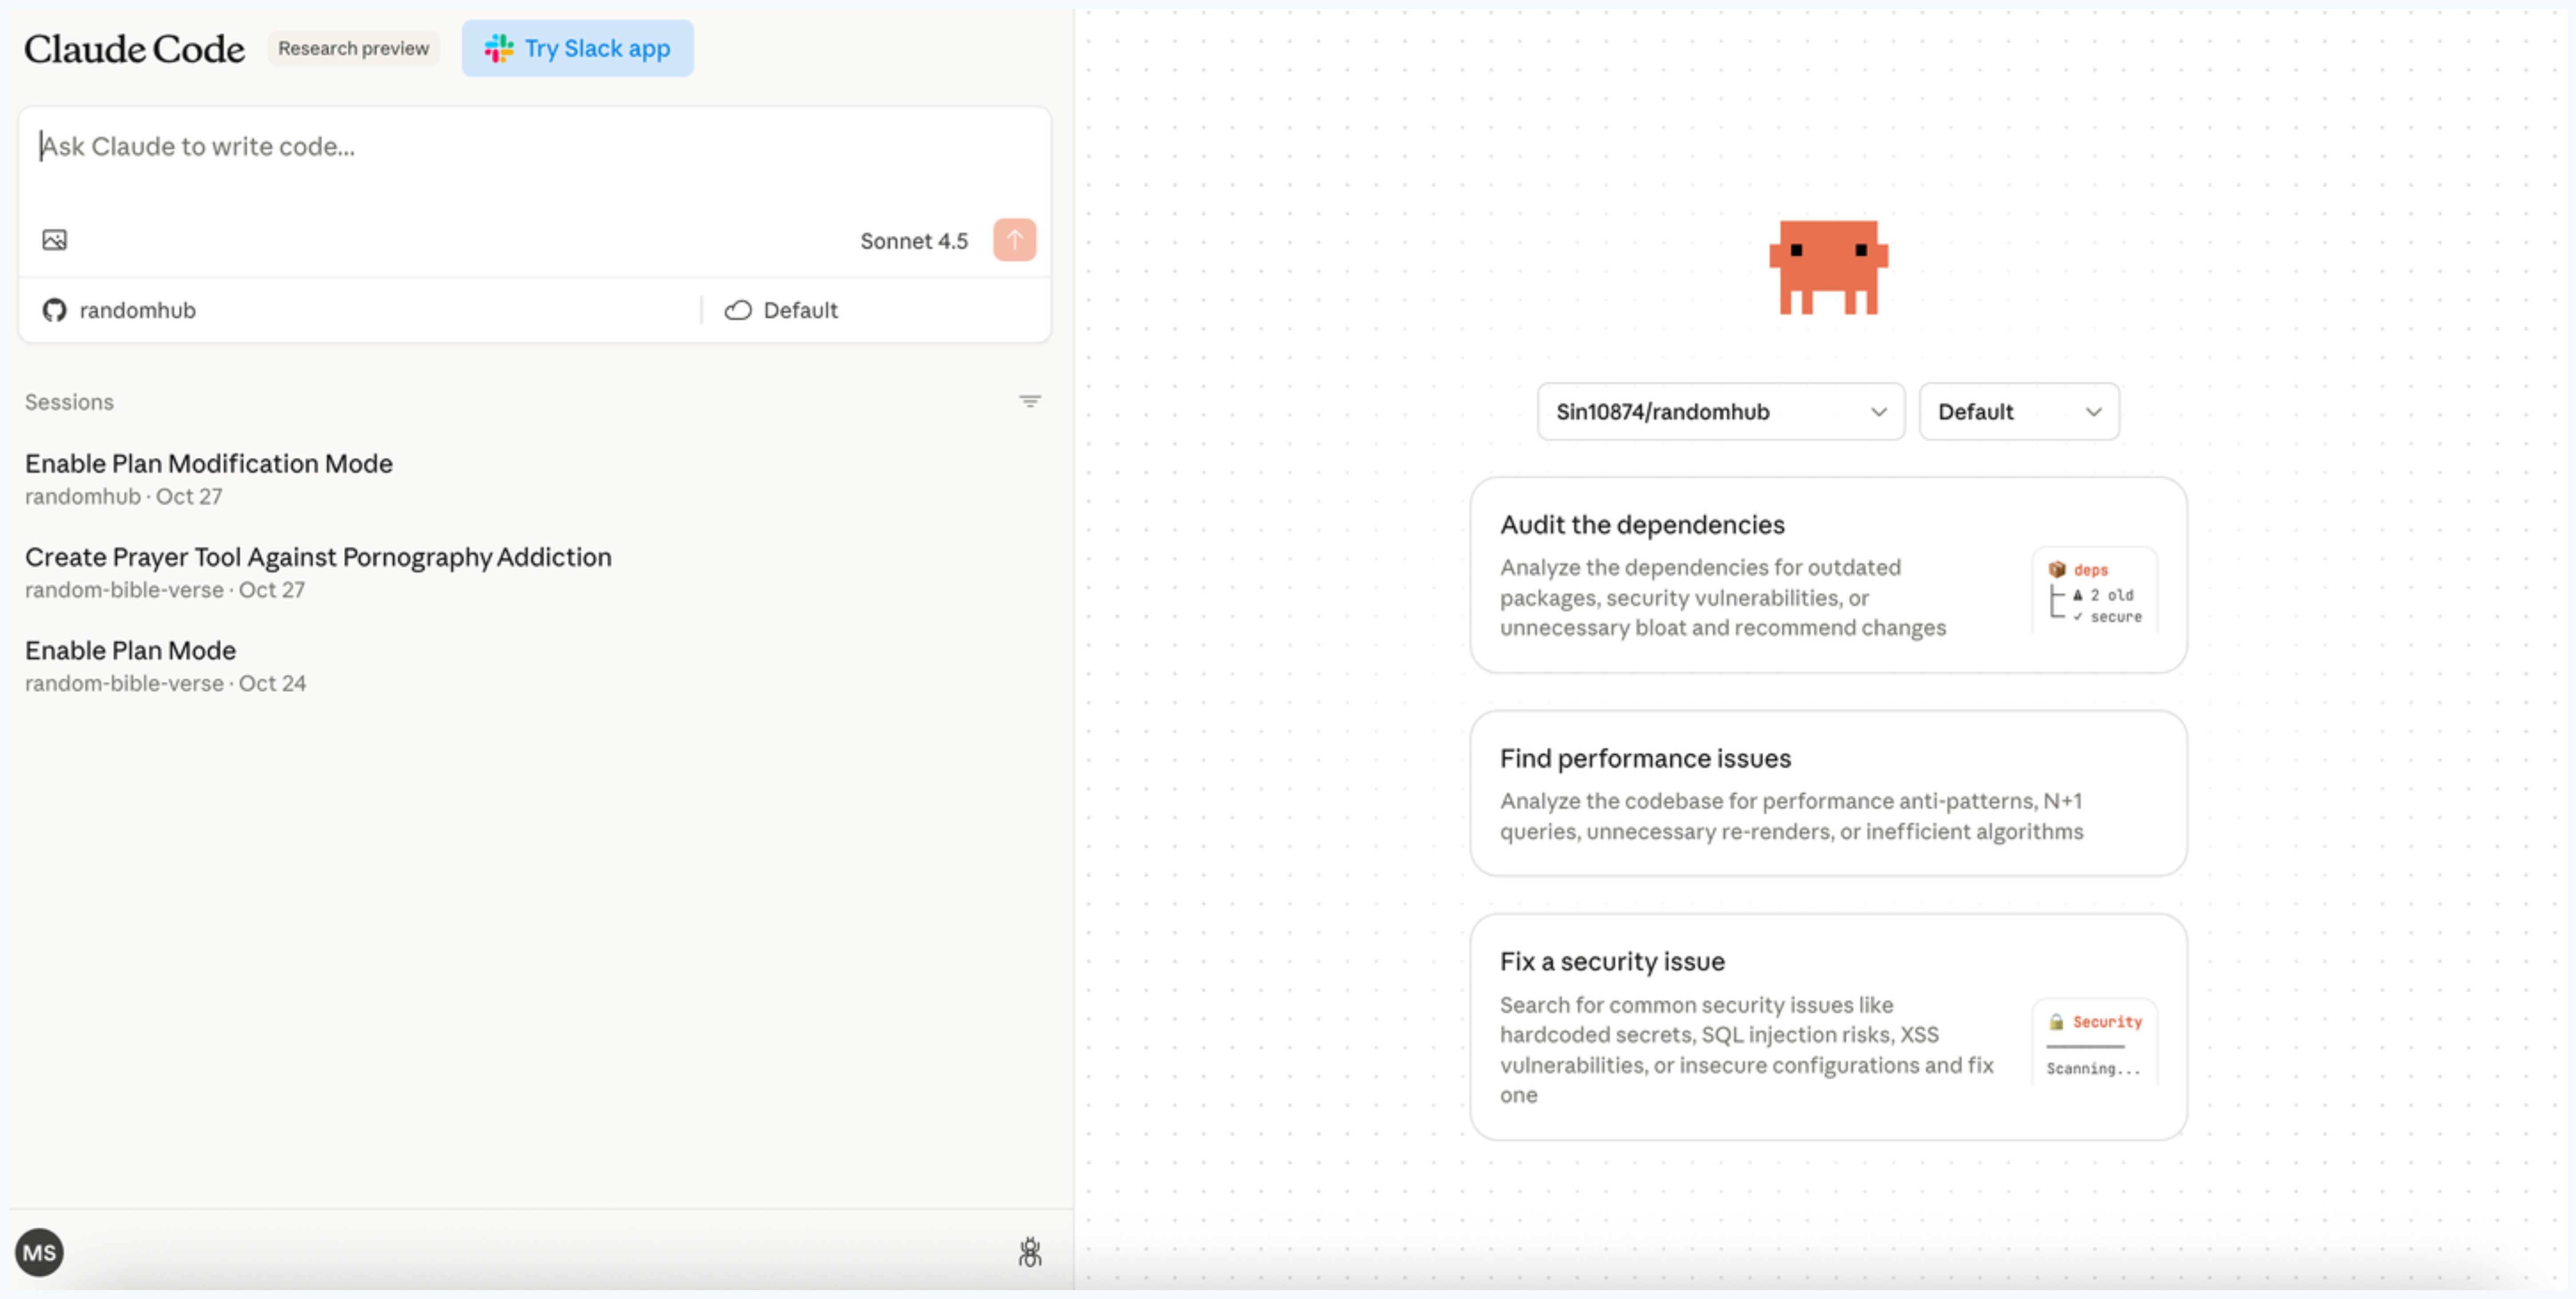The width and height of the screenshot is (2576, 1299).
Task: Click the random-bible-verse · Oct 24 subtitle
Action: pos(166,684)
